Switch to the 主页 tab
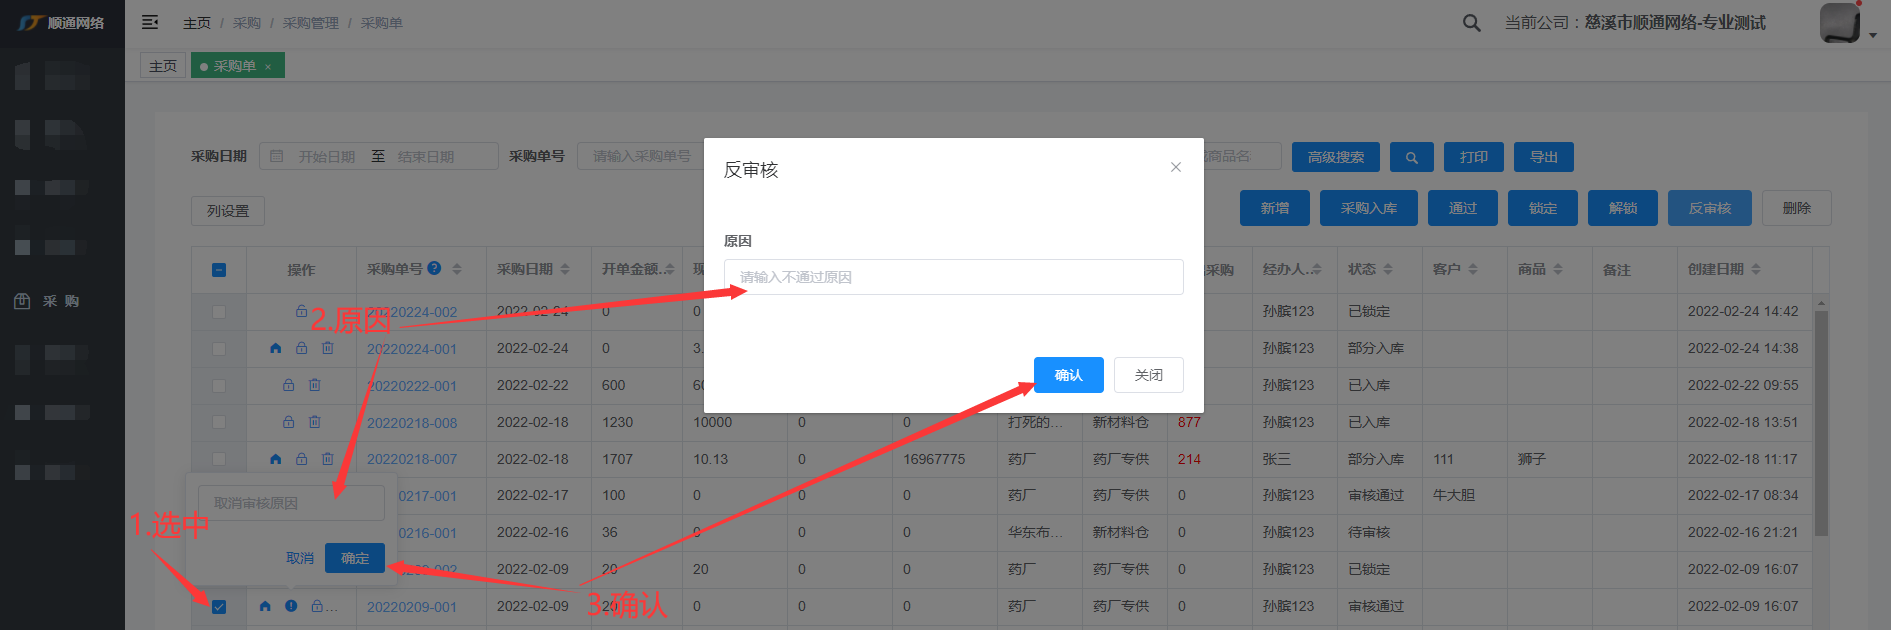The height and width of the screenshot is (630, 1891). pyautogui.click(x=163, y=66)
